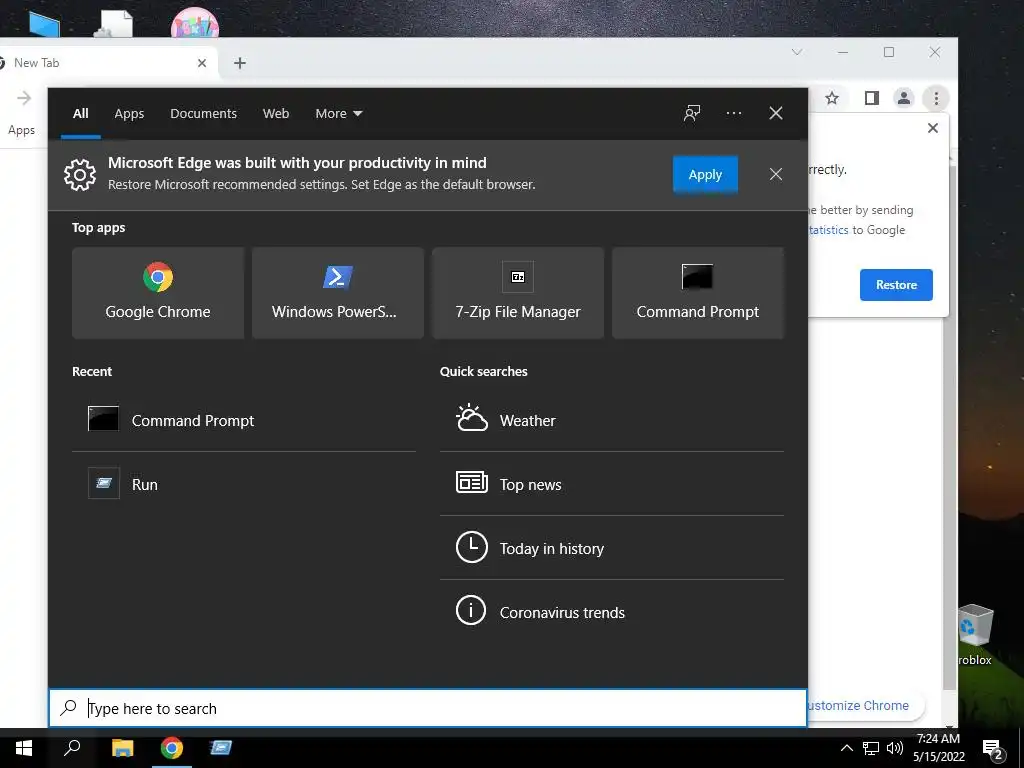Screen dimensions: 1024x768
Task: Toggle Chrome side panel icon
Action: coord(871,98)
